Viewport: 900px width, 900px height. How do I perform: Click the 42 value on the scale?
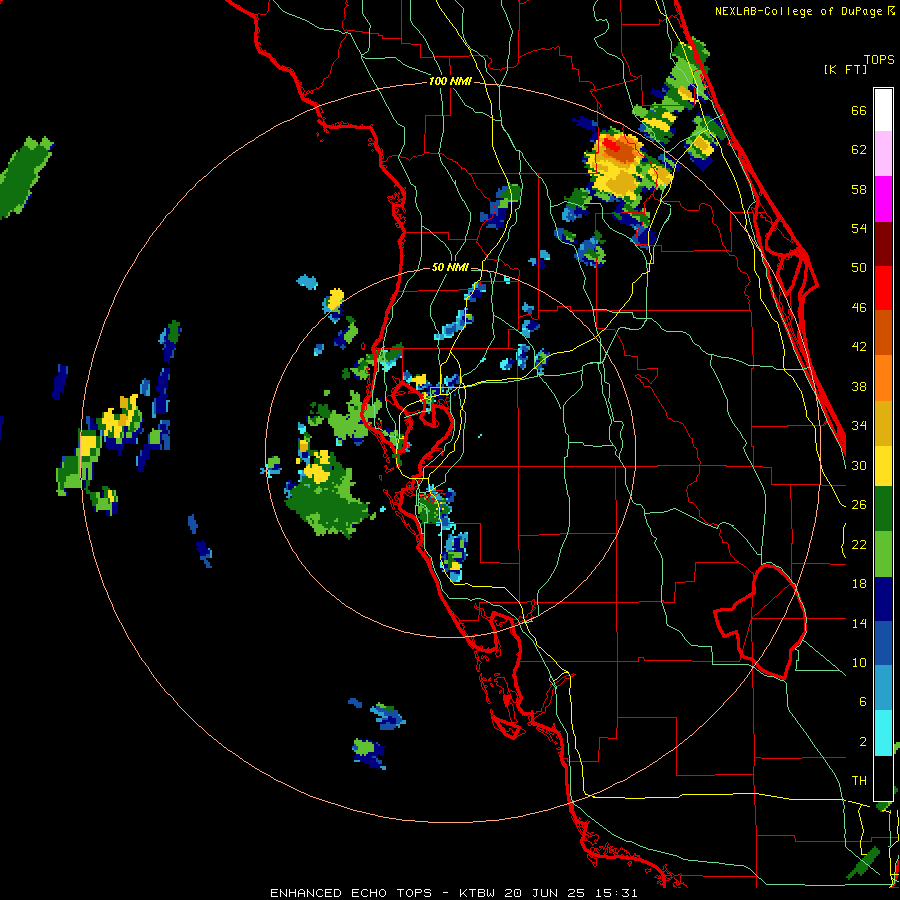click(x=859, y=347)
